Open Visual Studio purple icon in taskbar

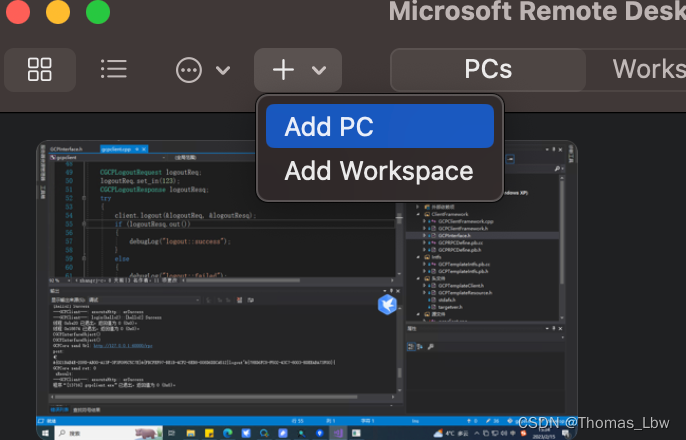point(338,433)
